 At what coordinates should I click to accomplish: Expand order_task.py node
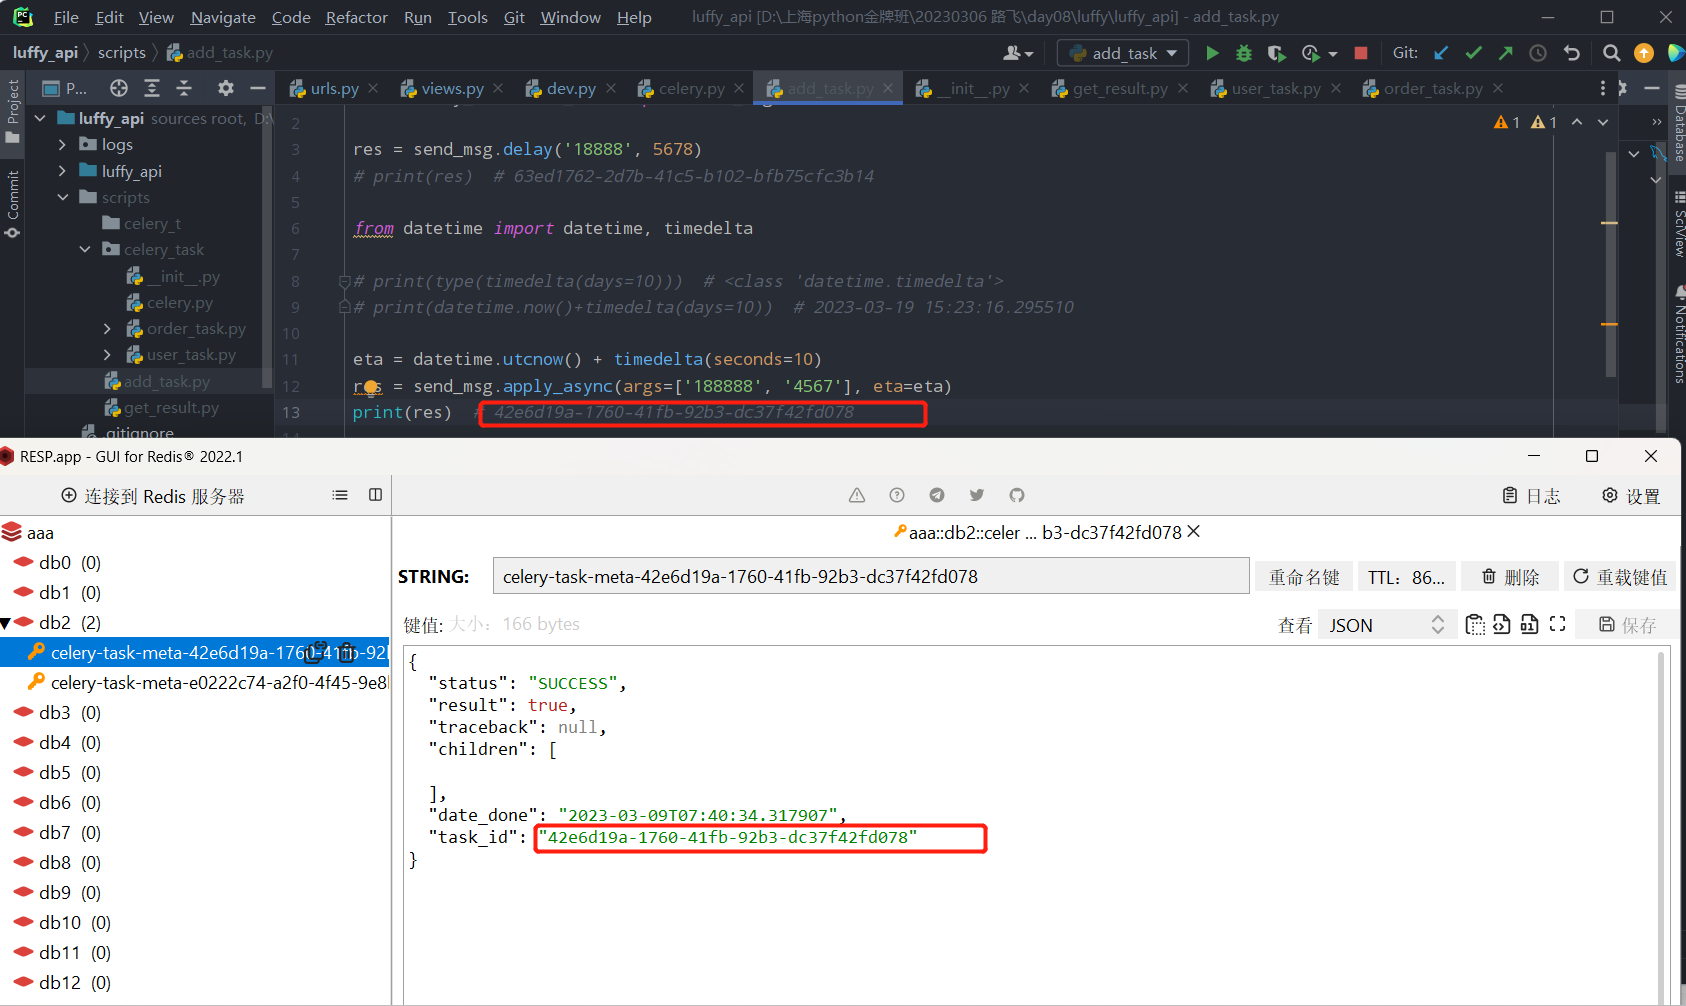[108, 328]
